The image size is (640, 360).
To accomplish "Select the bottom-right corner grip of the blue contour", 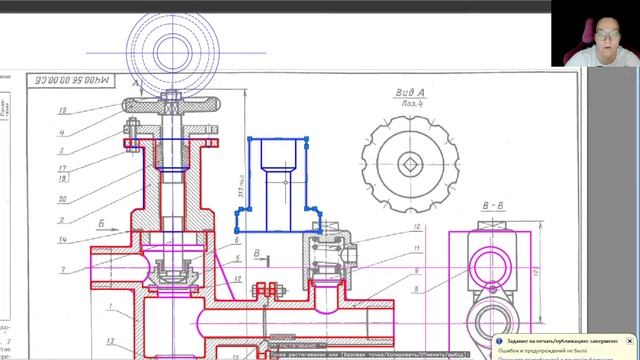I will coord(320,231).
